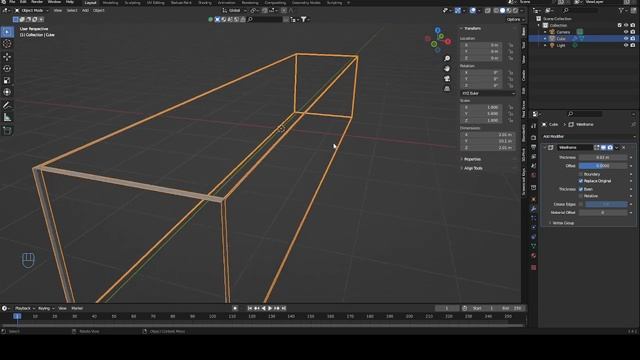Screen dimensions: 640x360
Task: Open modifier extra options chevron
Action: [617, 147]
